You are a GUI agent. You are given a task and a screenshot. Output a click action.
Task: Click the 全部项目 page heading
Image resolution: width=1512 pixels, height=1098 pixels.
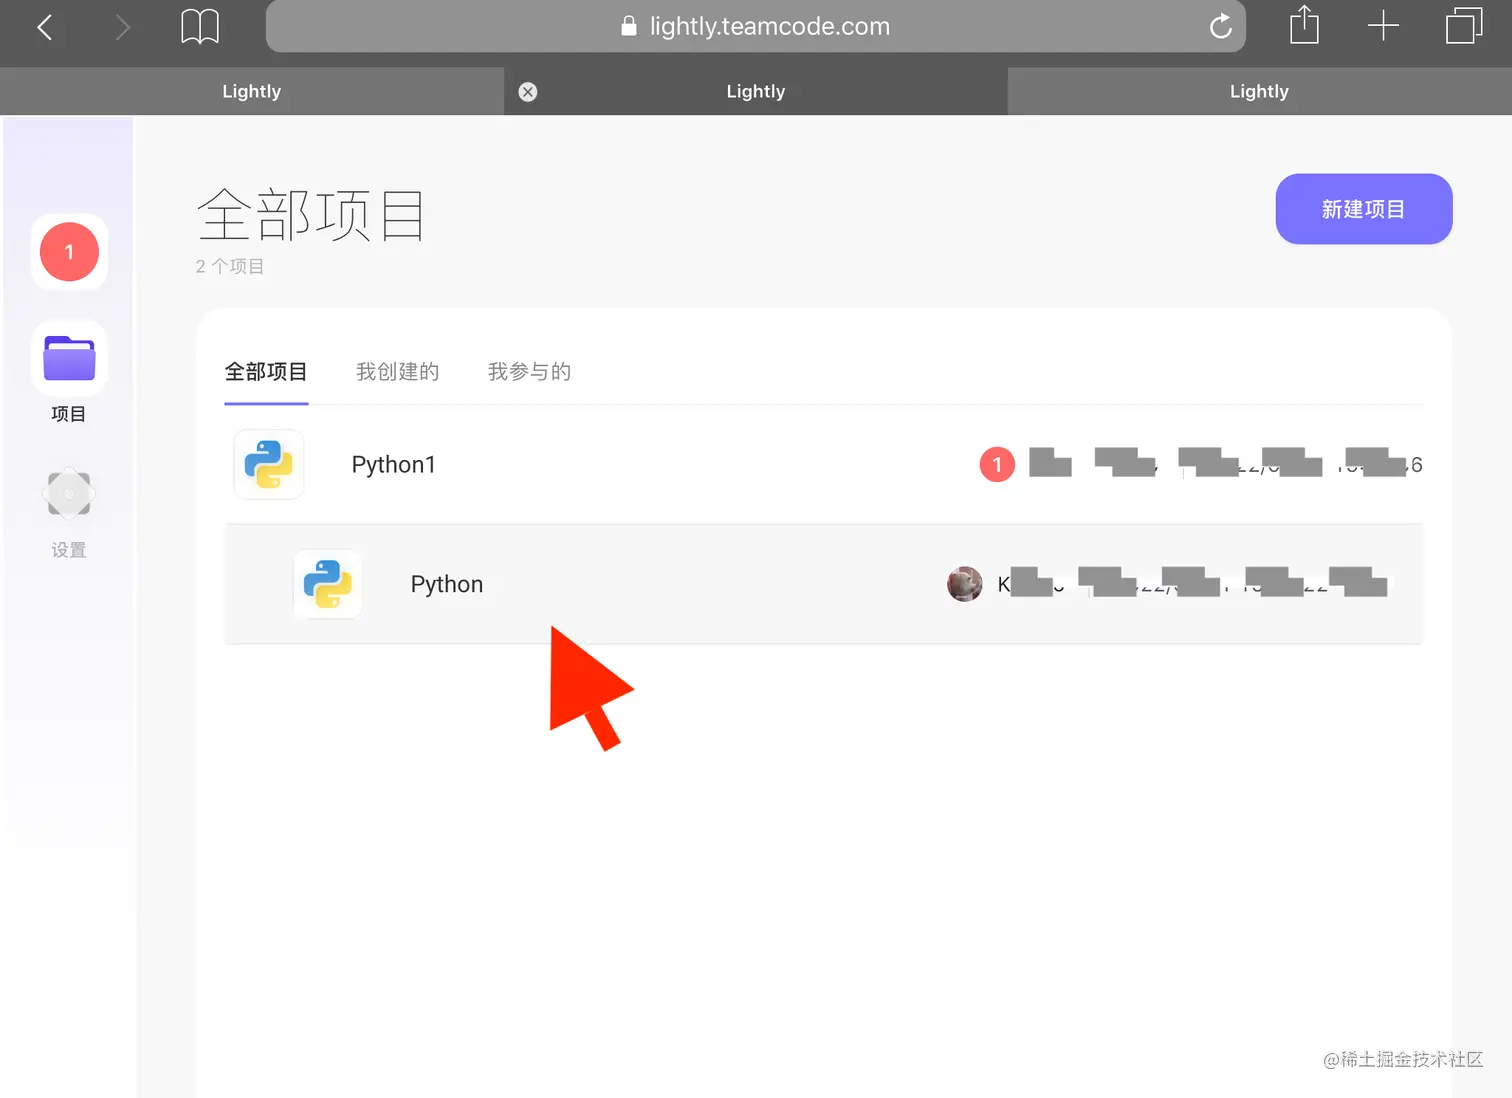311,215
